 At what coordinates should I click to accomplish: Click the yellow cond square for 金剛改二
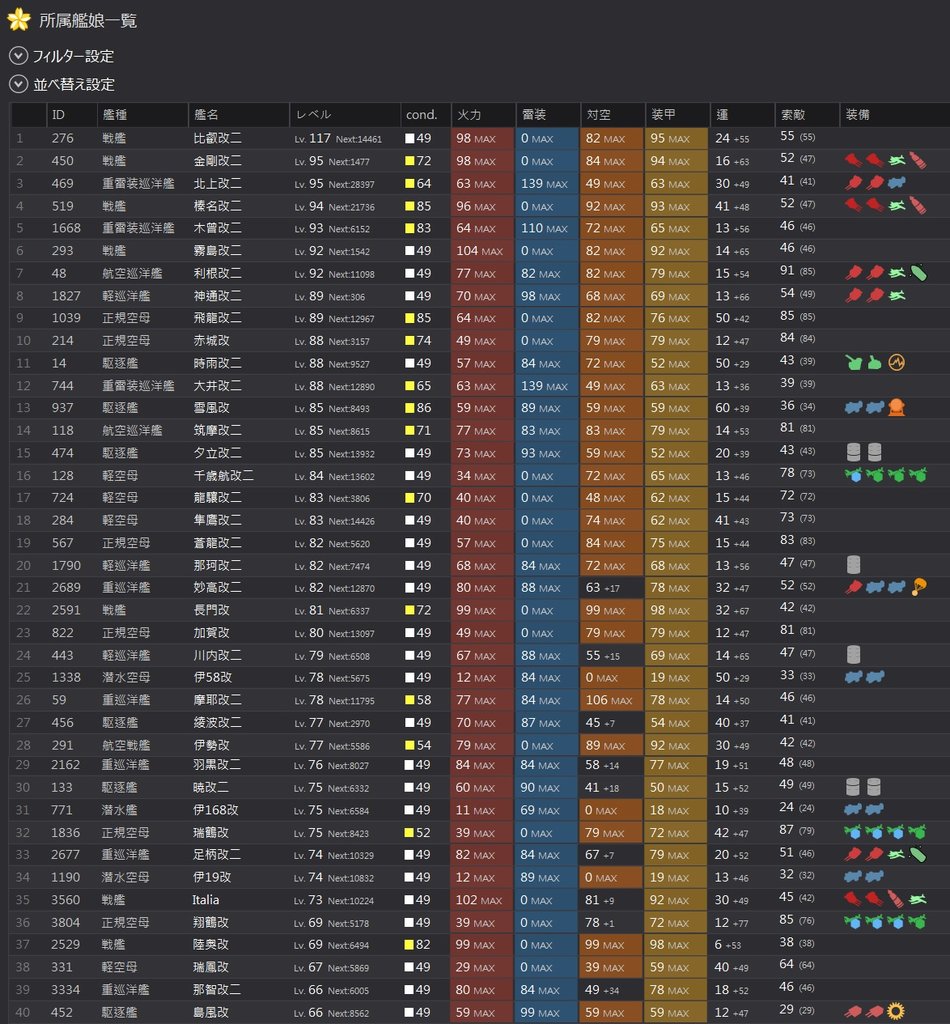pos(409,161)
